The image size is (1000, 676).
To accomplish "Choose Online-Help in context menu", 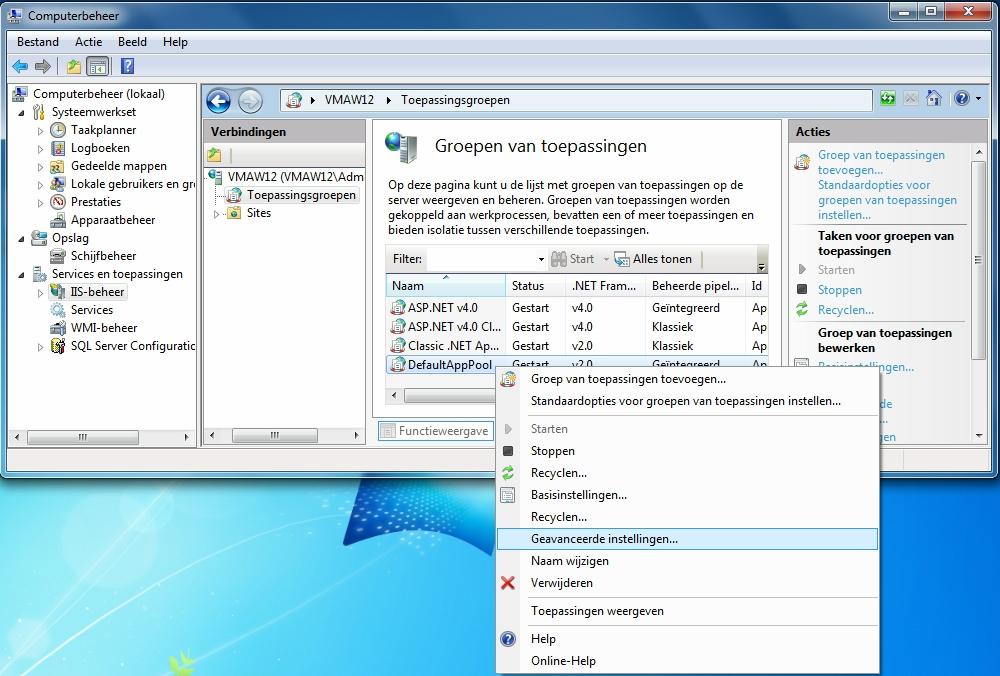I will 688,661.
